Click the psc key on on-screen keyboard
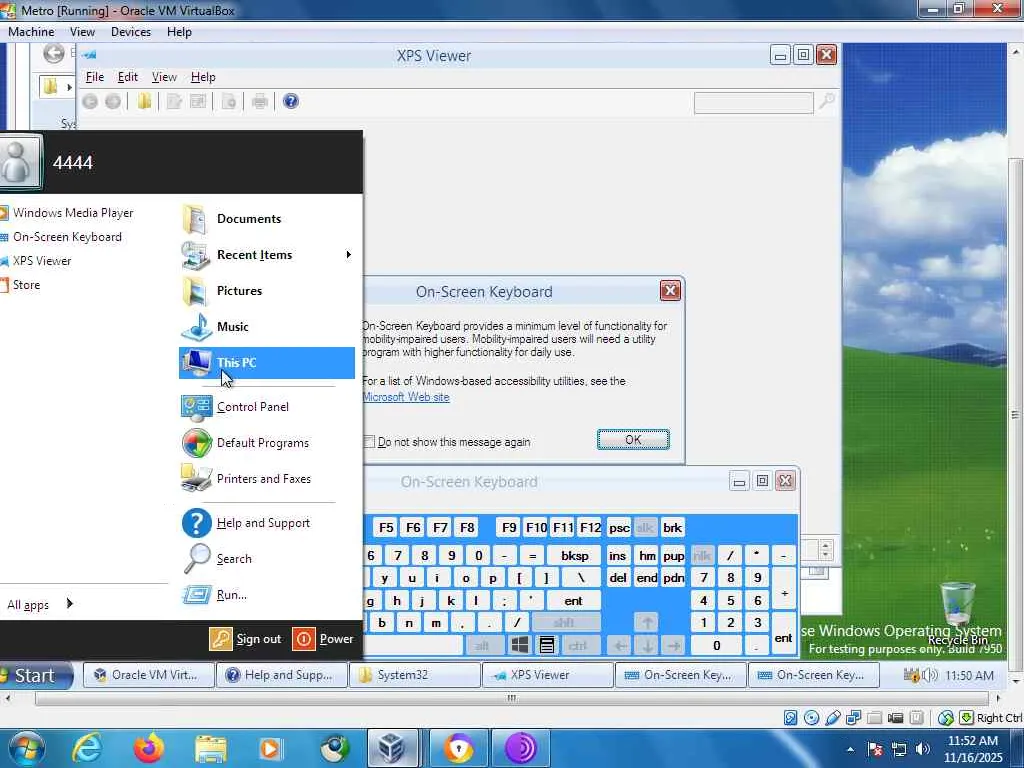1024x768 pixels. 618,527
